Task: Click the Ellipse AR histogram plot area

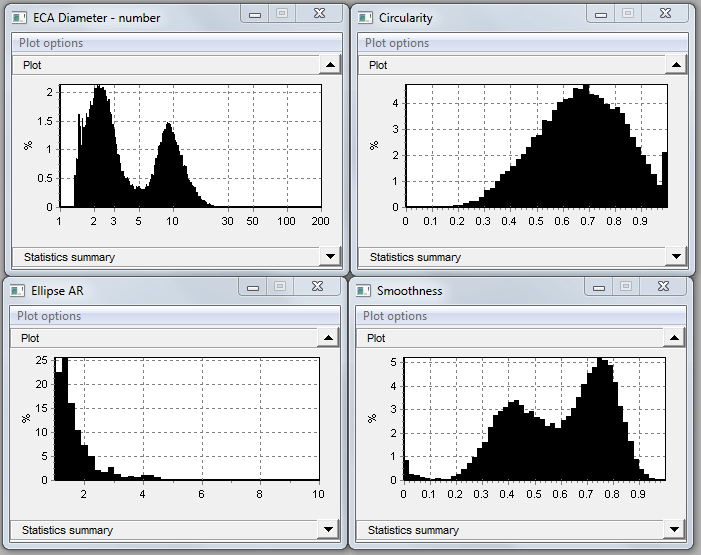Action: tap(187, 418)
